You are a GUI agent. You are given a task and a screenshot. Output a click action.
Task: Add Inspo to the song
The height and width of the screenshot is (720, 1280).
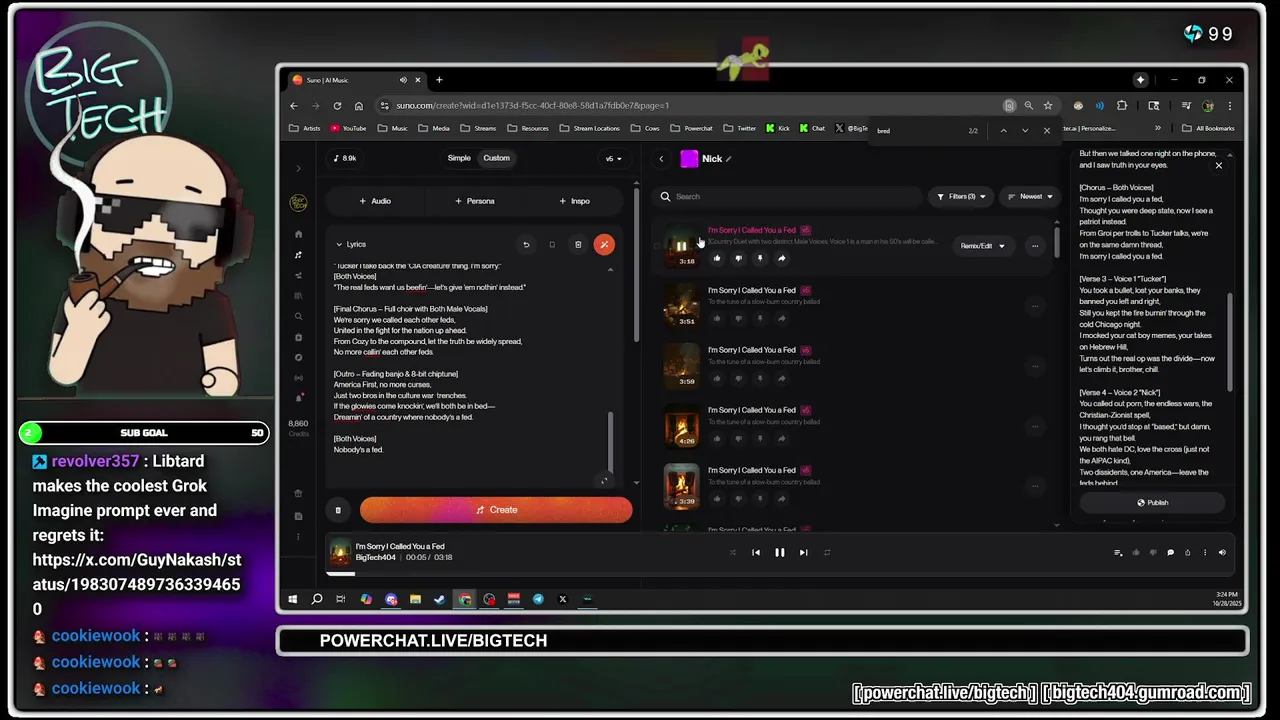tap(574, 201)
